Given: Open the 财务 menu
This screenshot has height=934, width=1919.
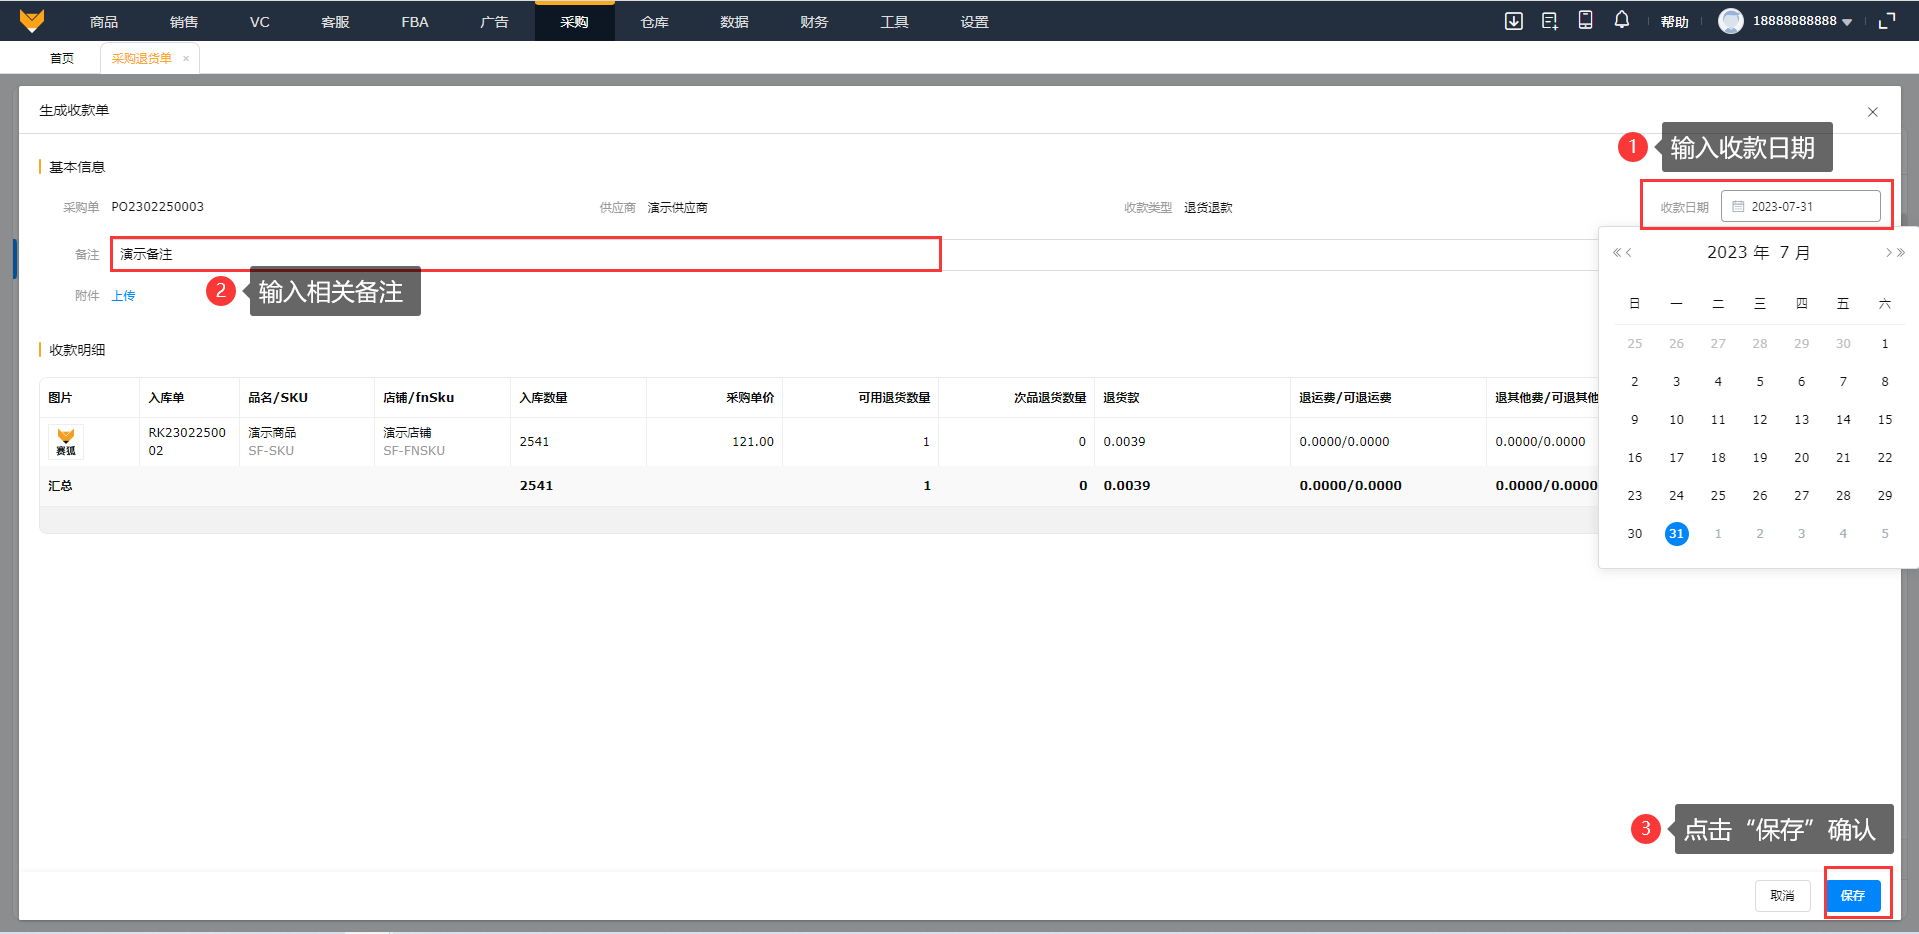Looking at the screenshot, I should point(813,22).
